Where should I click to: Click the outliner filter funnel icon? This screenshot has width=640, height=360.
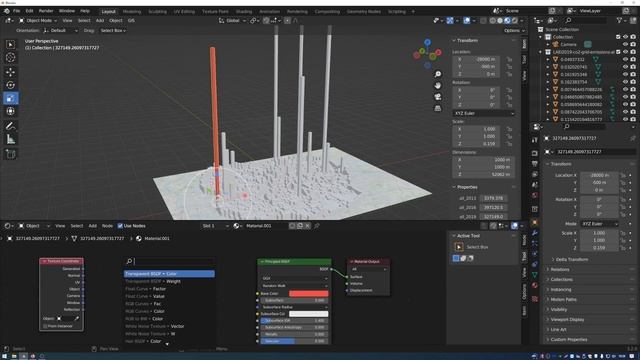click(620, 20)
